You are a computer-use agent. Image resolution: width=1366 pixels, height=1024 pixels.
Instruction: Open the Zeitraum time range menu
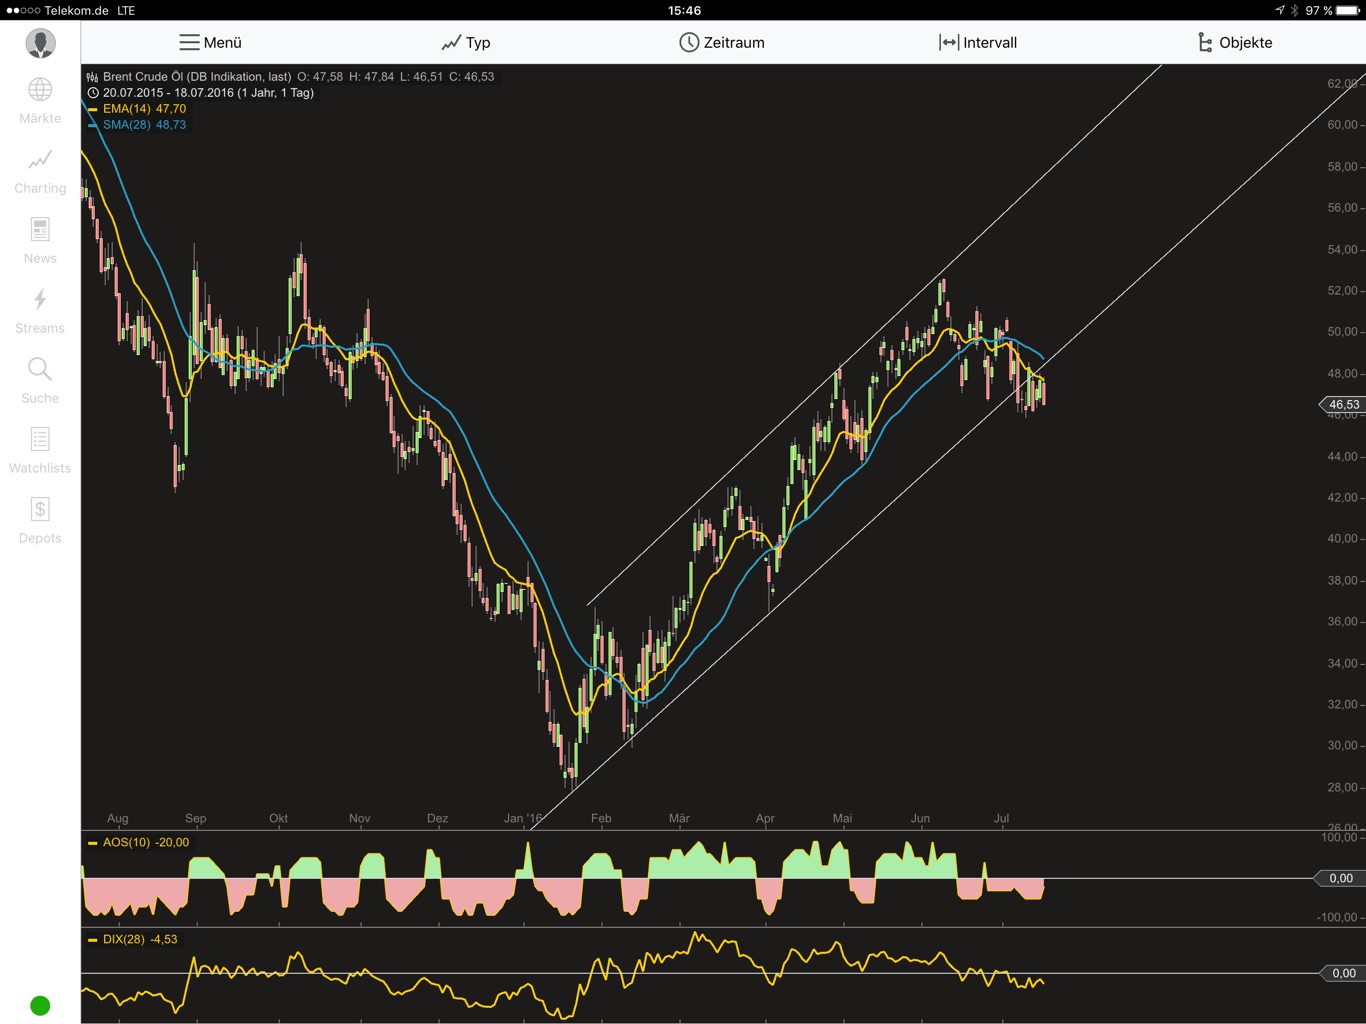(722, 42)
